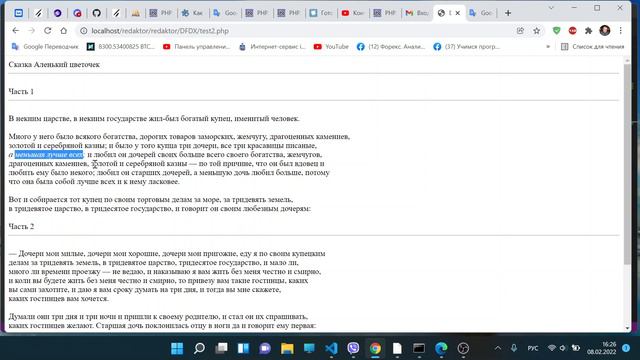Screen dimensions: 640x360
Task: Open the (37) Учимся прогр... bookmark
Action: point(467,47)
